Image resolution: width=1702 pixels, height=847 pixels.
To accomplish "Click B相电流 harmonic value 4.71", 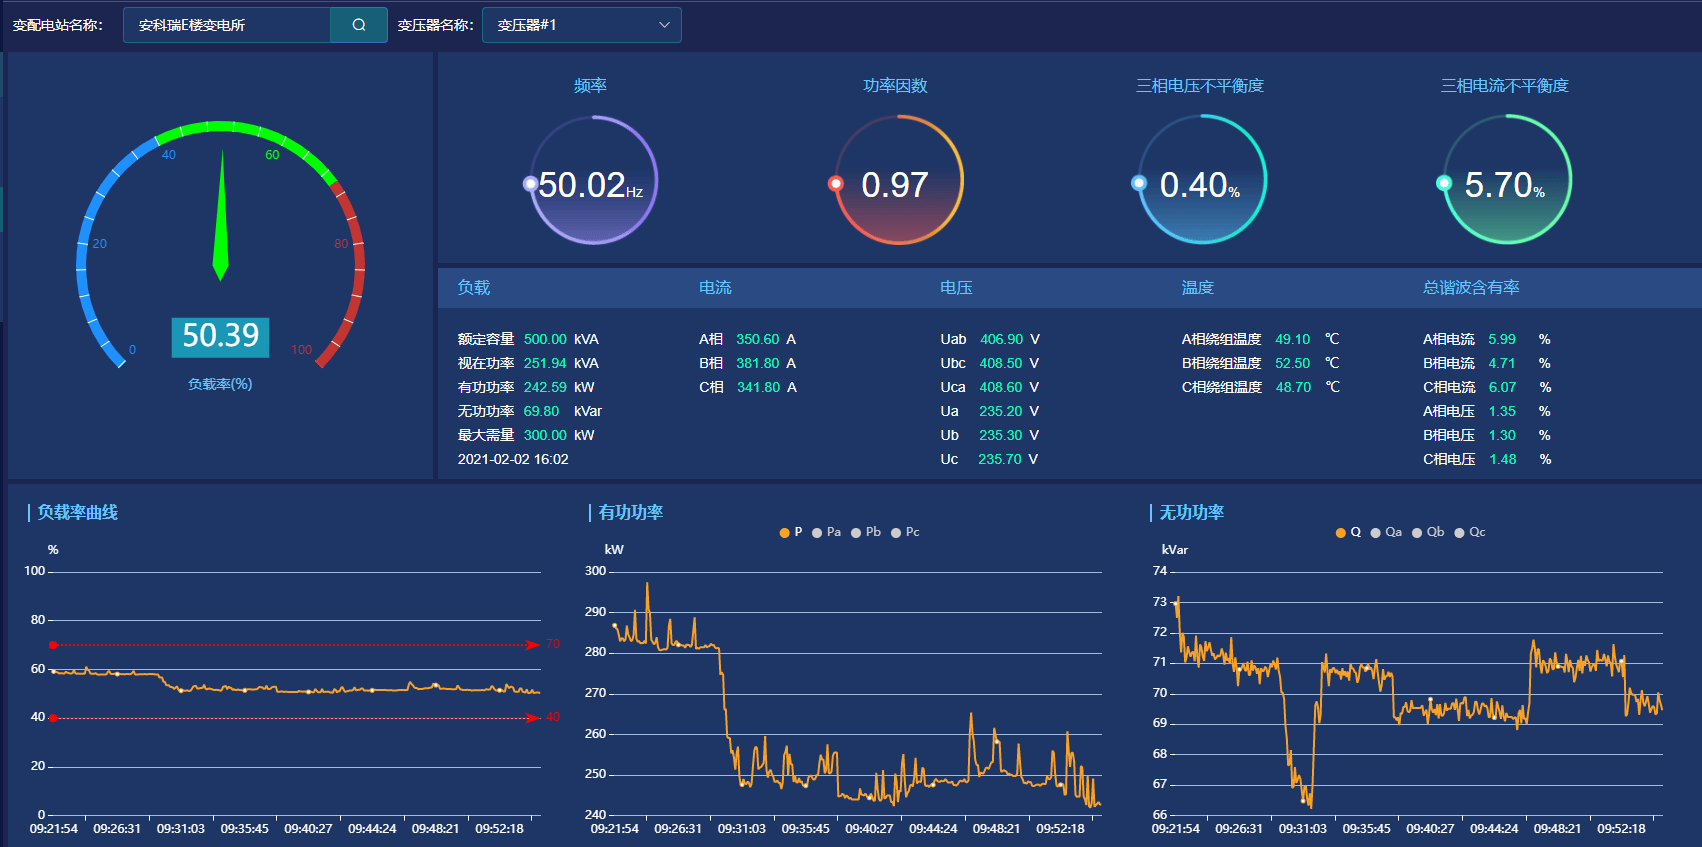I will pos(1502,364).
